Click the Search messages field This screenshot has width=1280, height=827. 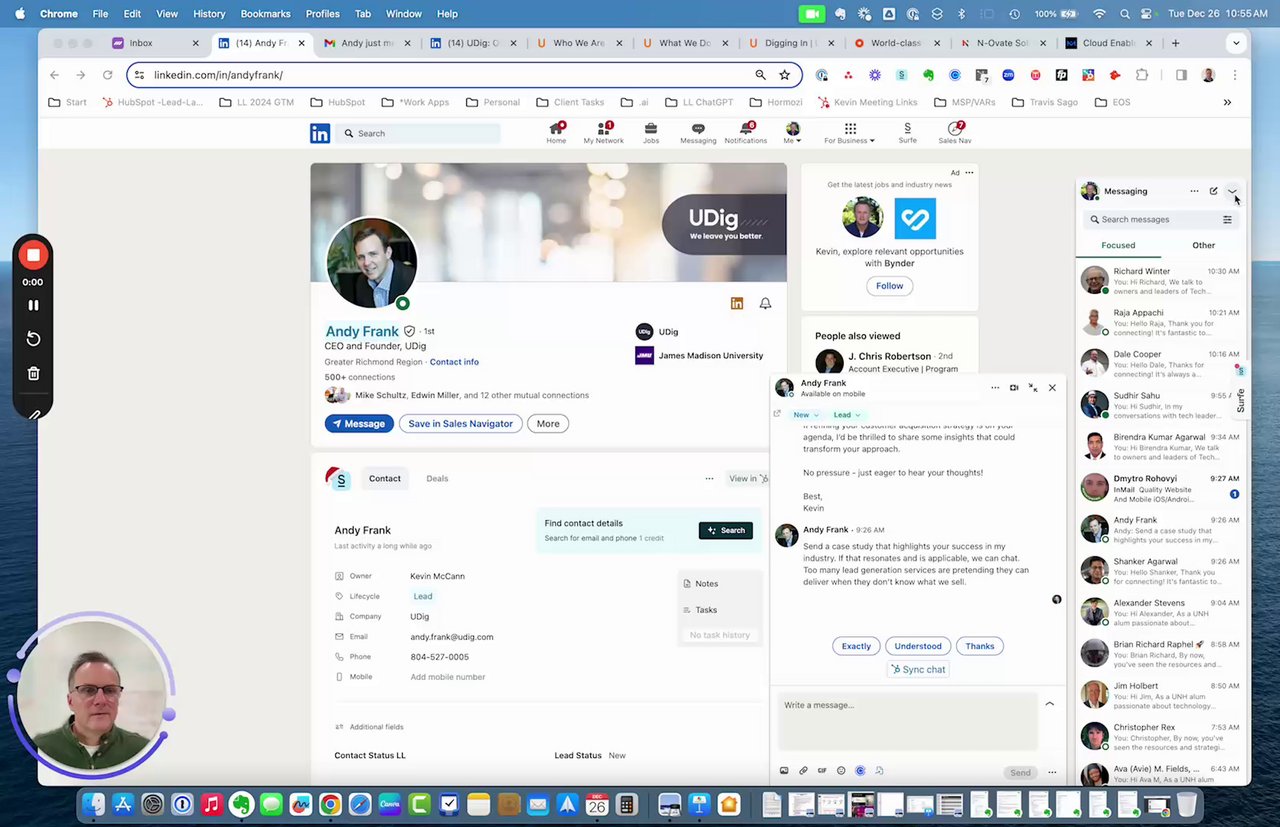click(1150, 219)
